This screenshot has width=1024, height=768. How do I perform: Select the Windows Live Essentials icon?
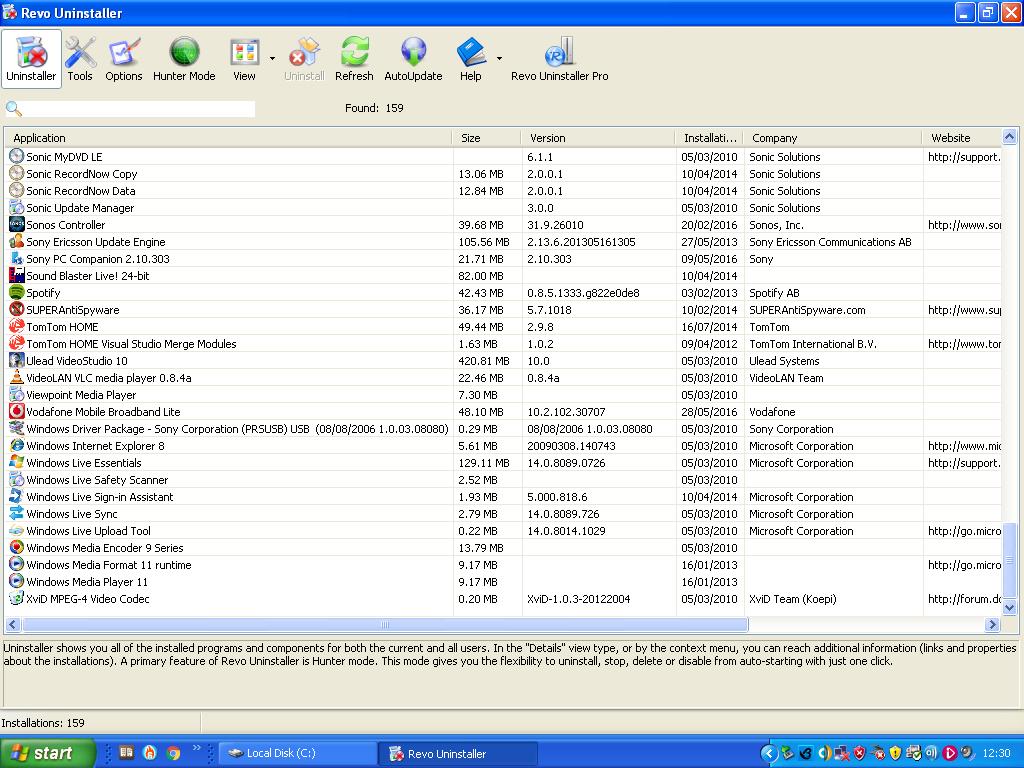click(x=16, y=462)
